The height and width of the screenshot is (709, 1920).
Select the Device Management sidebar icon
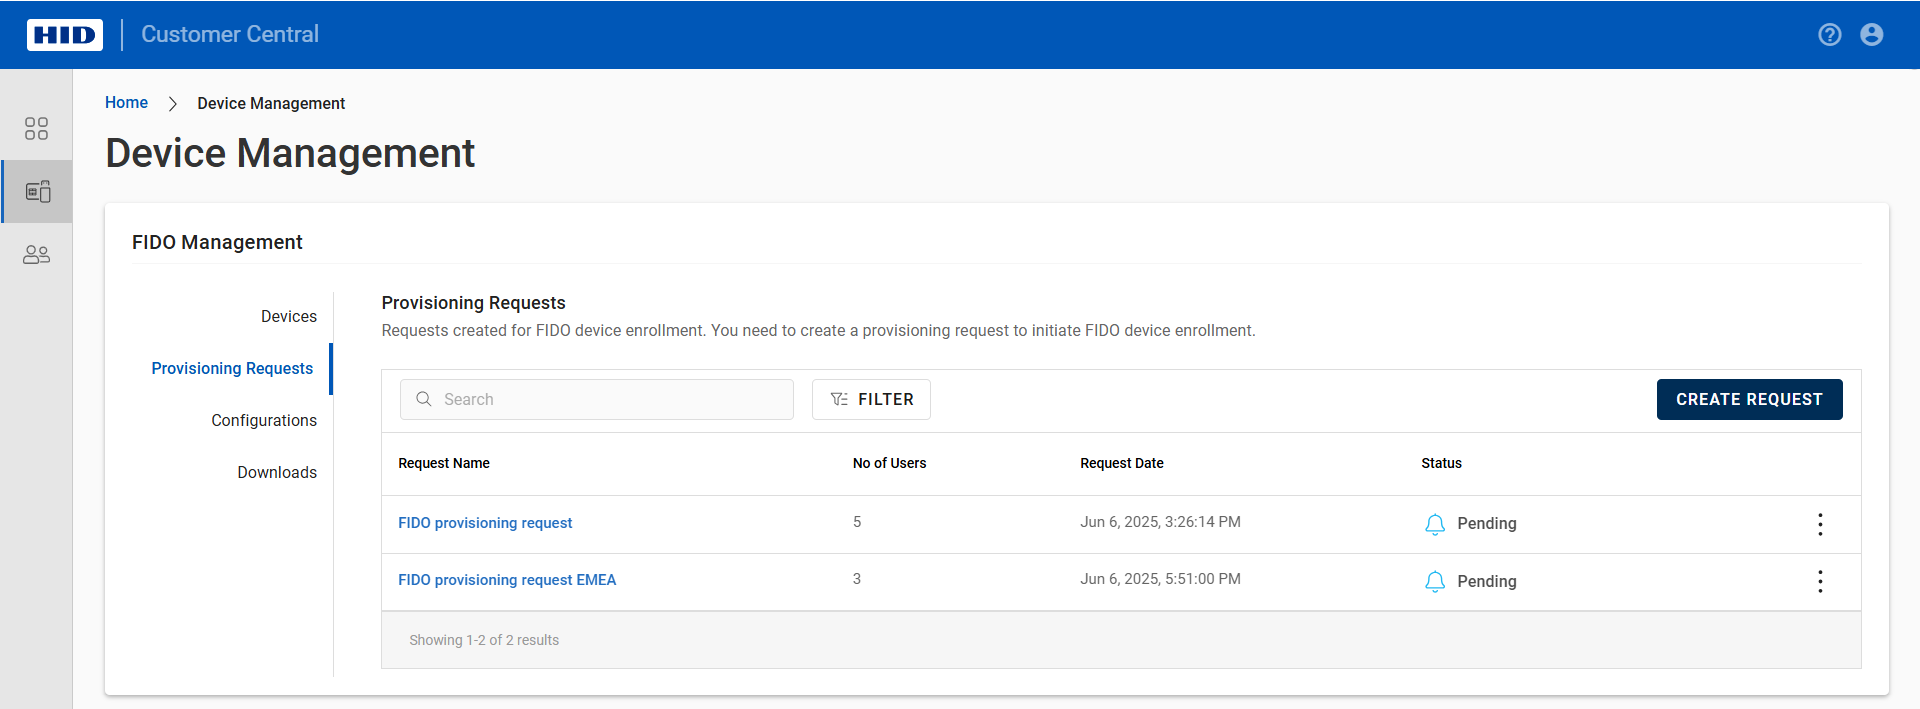37,191
